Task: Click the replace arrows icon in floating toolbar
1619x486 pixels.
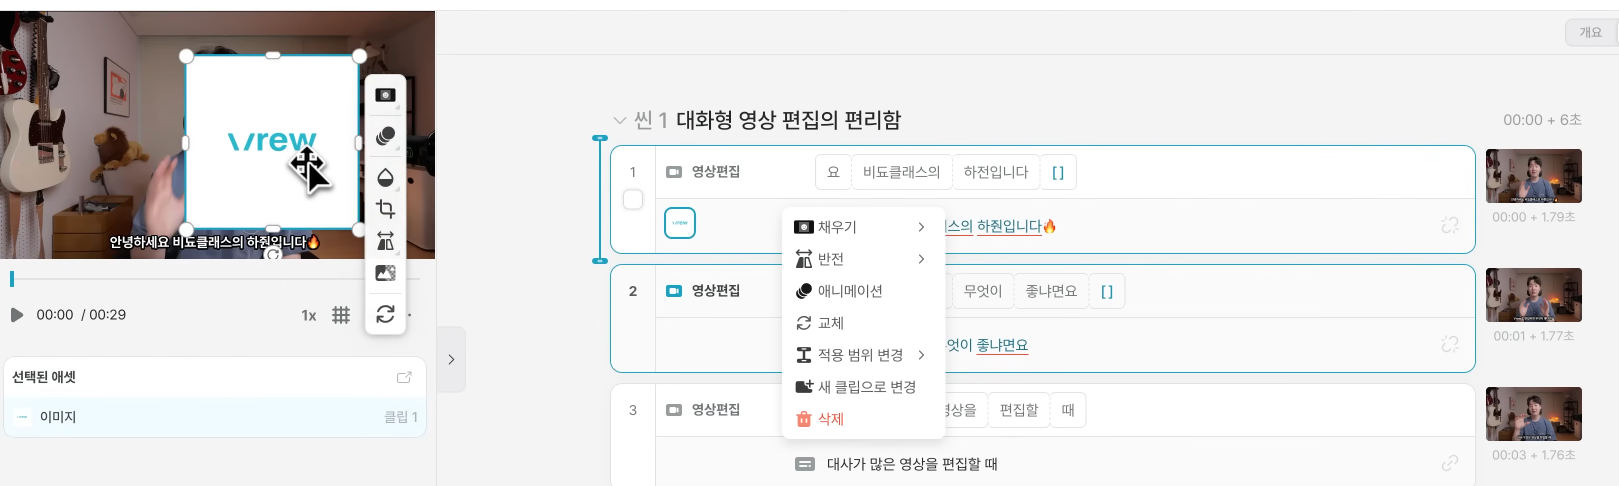Action: coord(385,314)
